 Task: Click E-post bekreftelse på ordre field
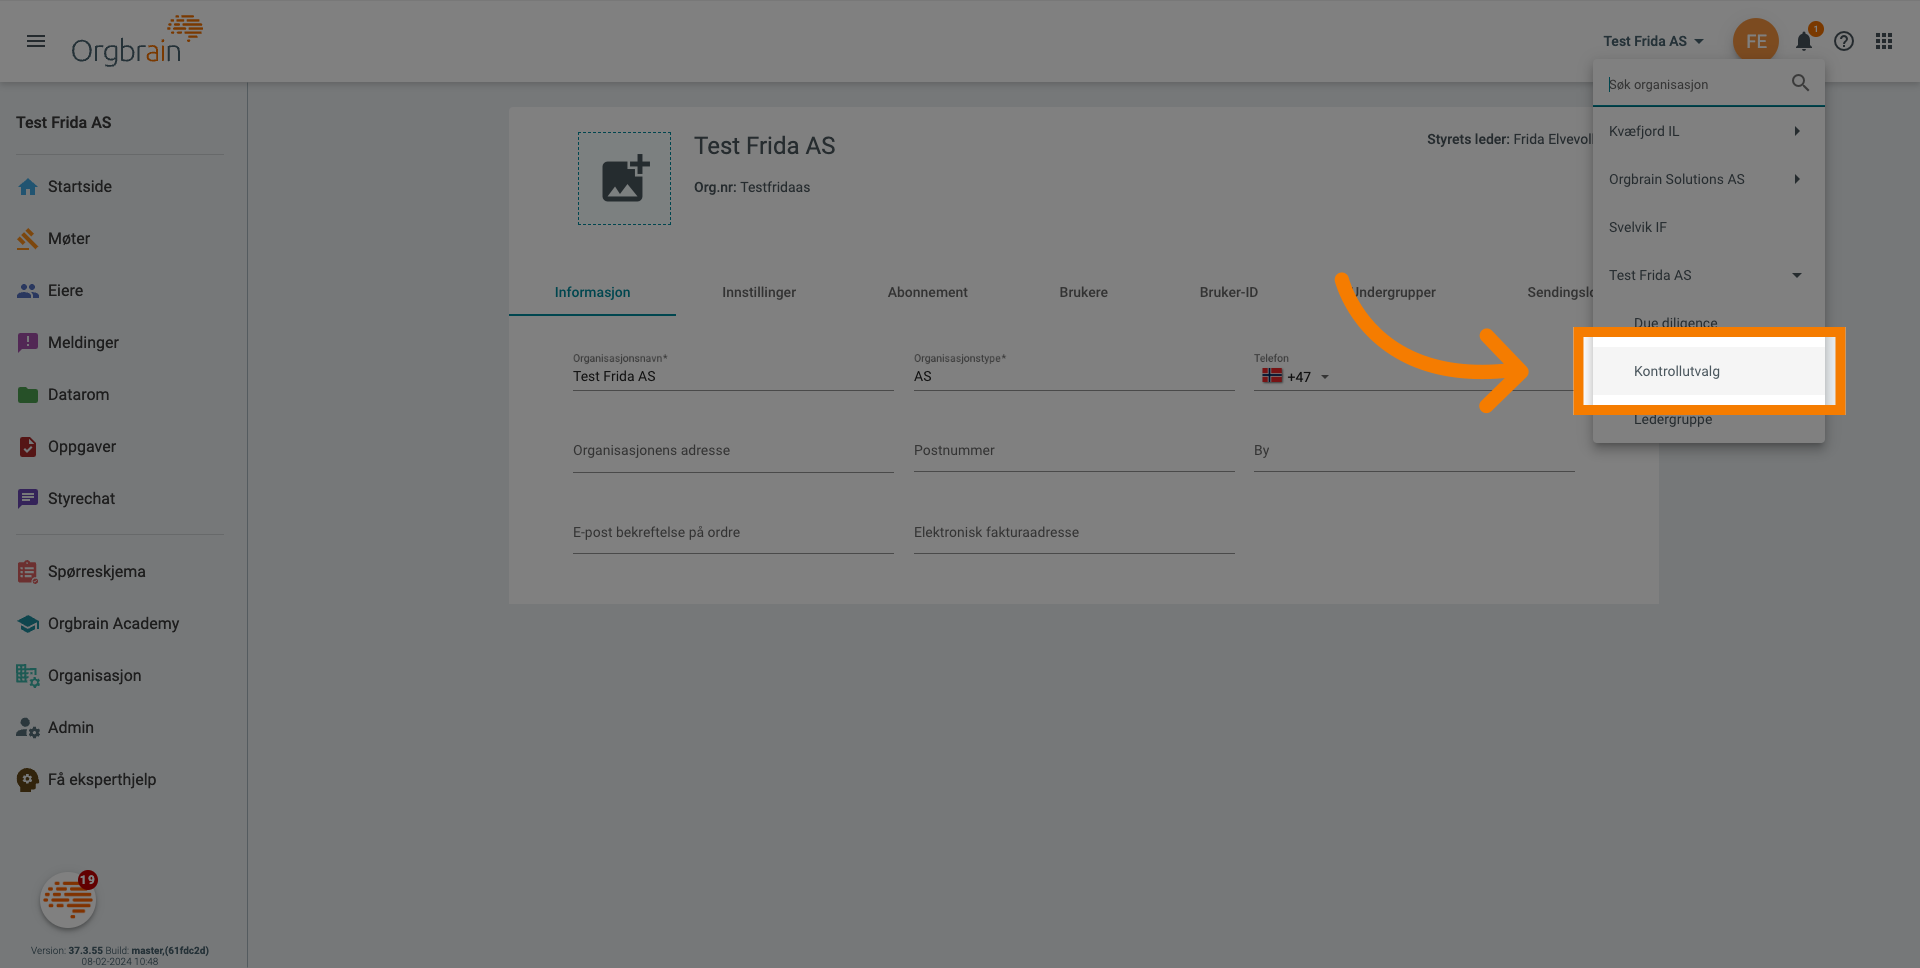[733, 533]
